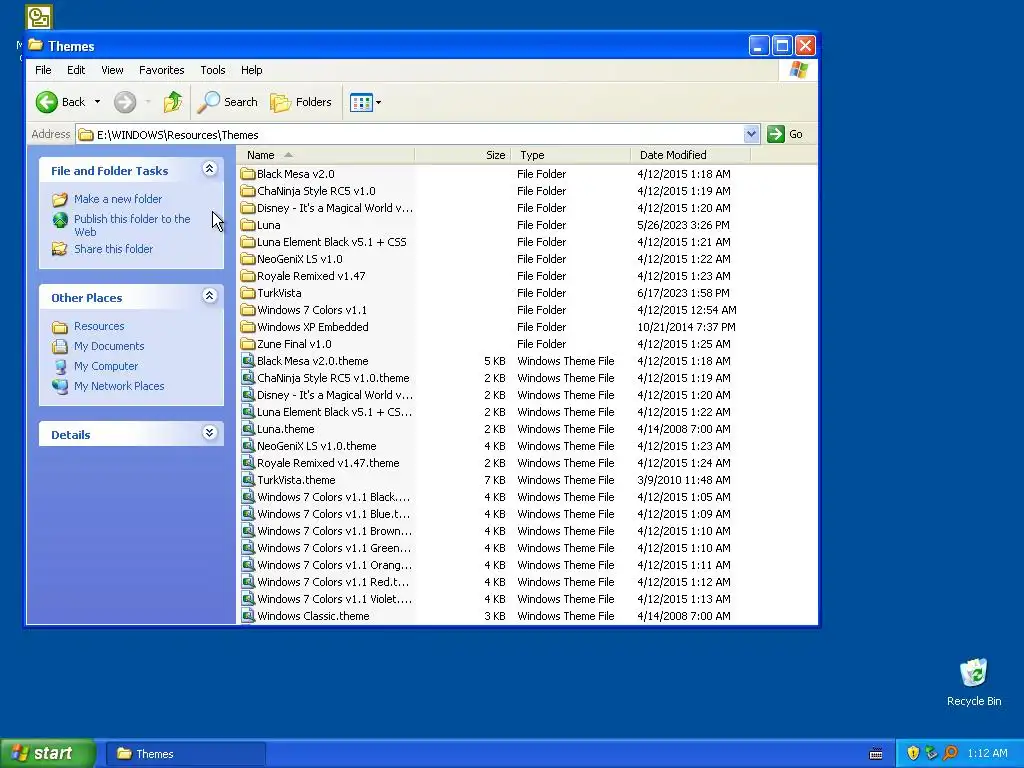Collapse the File and Folder Tasks panel
This screenshot has width=1024, height=768.
[x=210, y=169]
